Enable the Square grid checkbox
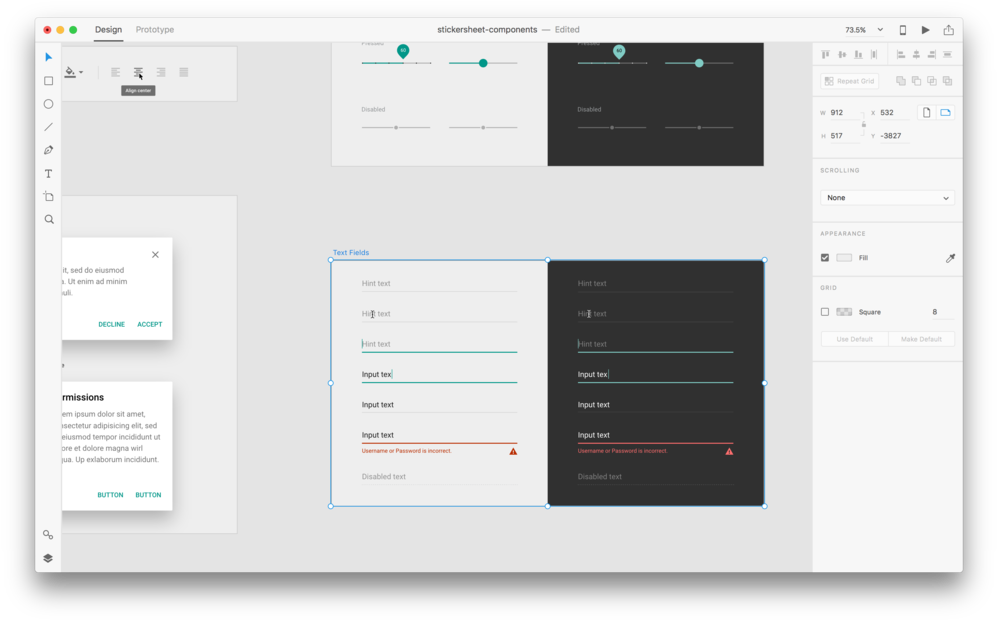Image resolution: width=997 pixels, height=620 pixels. click(x=825, y=312)
